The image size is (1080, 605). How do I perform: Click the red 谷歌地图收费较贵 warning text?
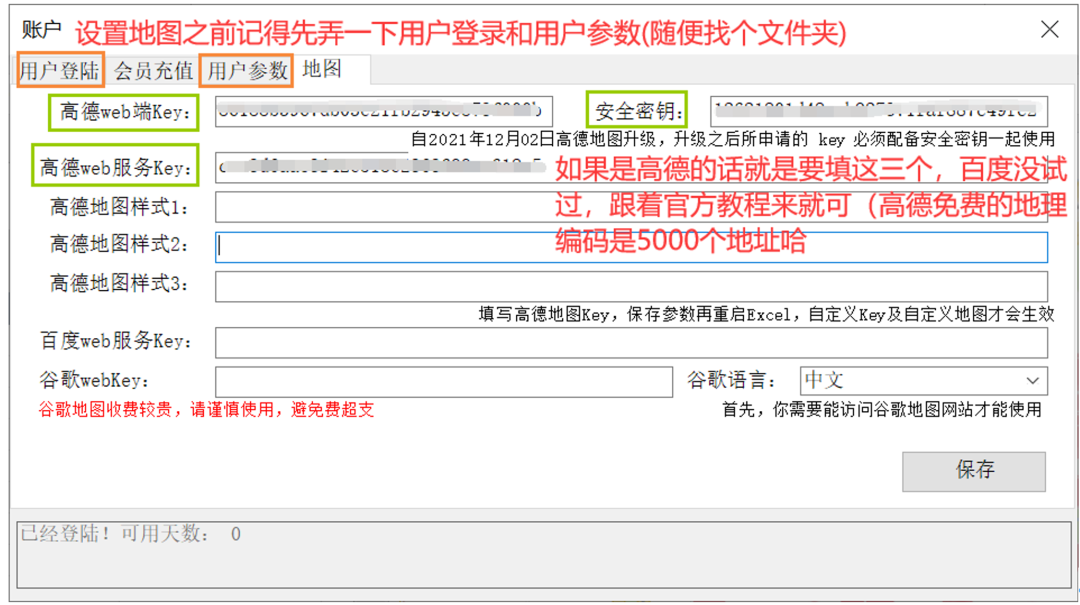[206, 410]
